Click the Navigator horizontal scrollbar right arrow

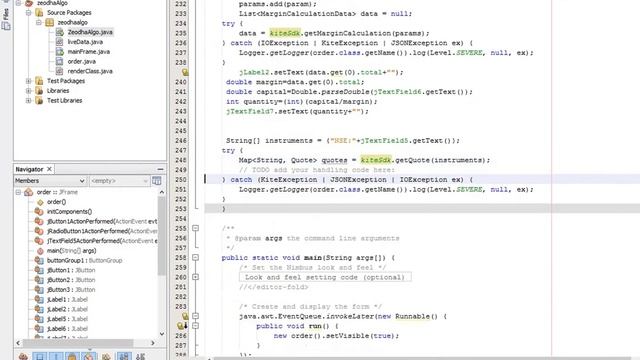153,343
